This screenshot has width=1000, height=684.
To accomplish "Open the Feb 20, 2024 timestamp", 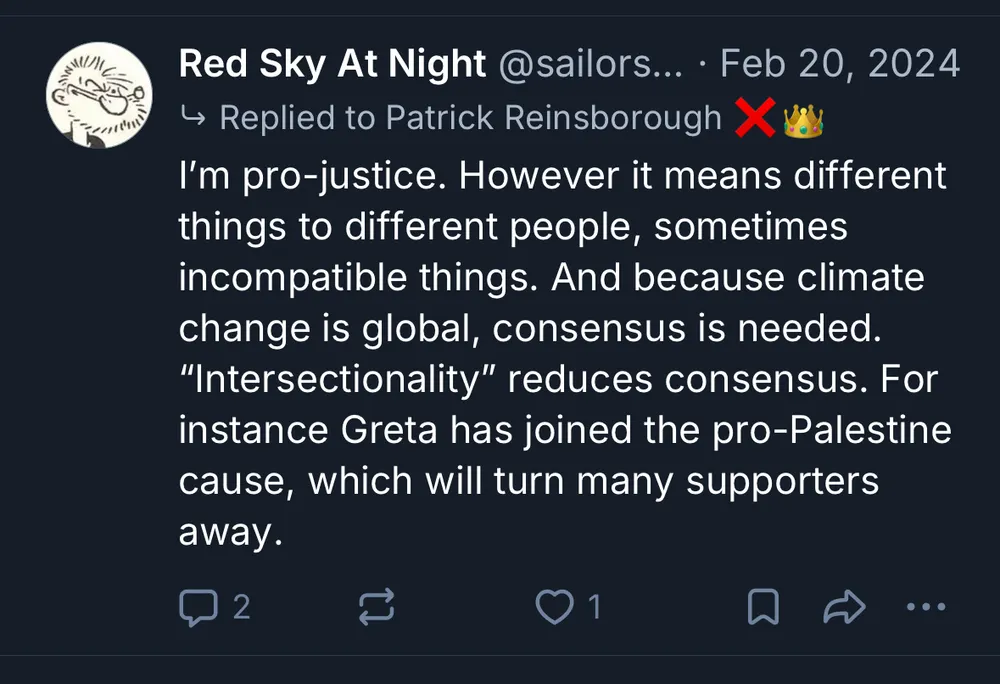I will pyautogui.click(x=840, y=65).
